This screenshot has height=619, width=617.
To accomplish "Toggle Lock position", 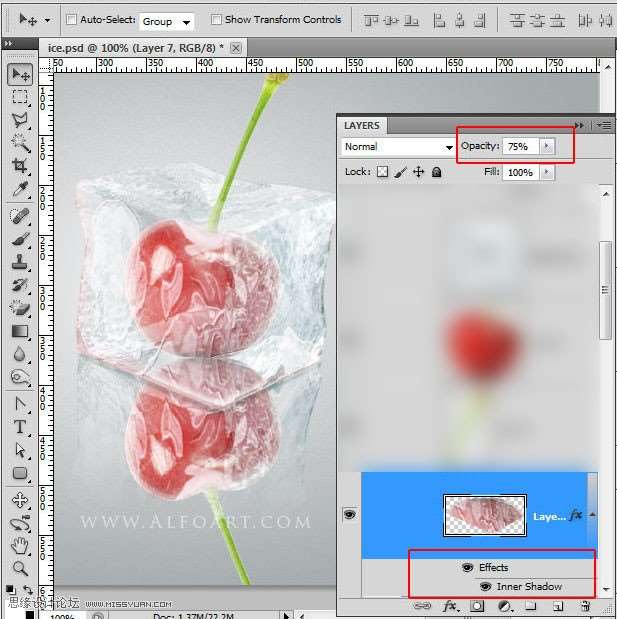I will point(418,172).
